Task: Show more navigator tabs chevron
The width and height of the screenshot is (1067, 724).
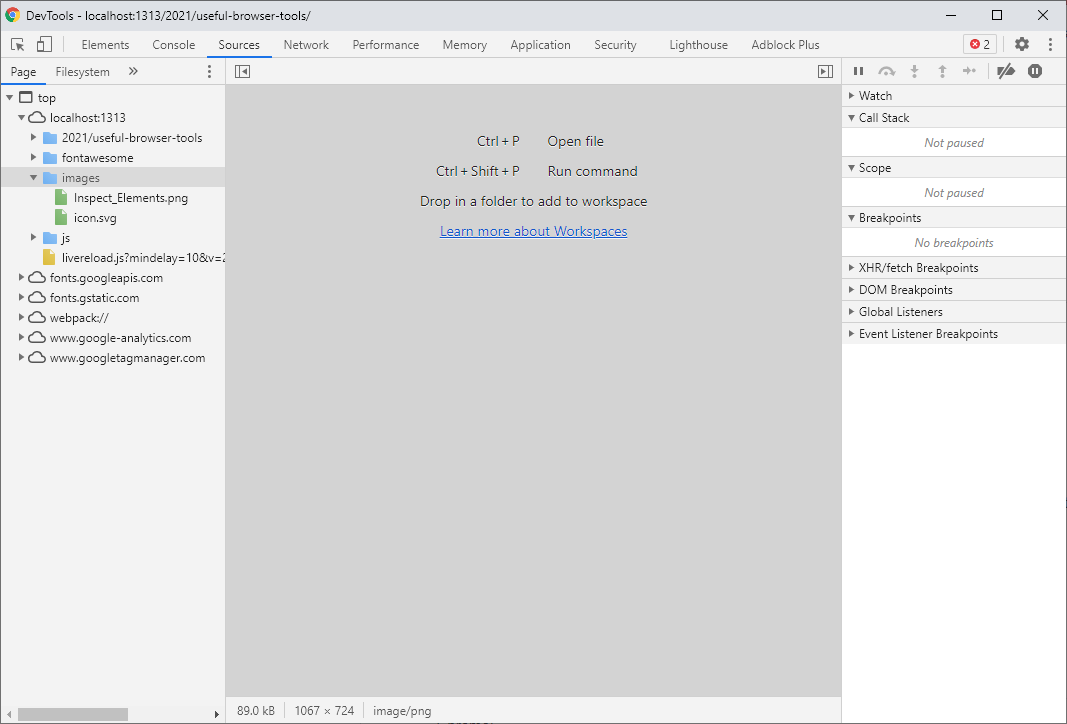Action: (x=133, y=71)
